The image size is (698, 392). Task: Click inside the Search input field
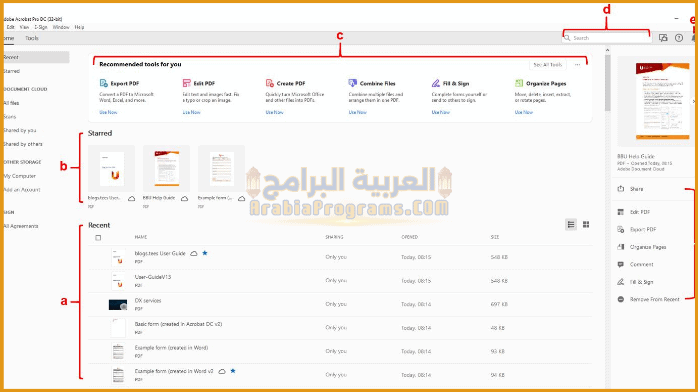pos(607,38)
